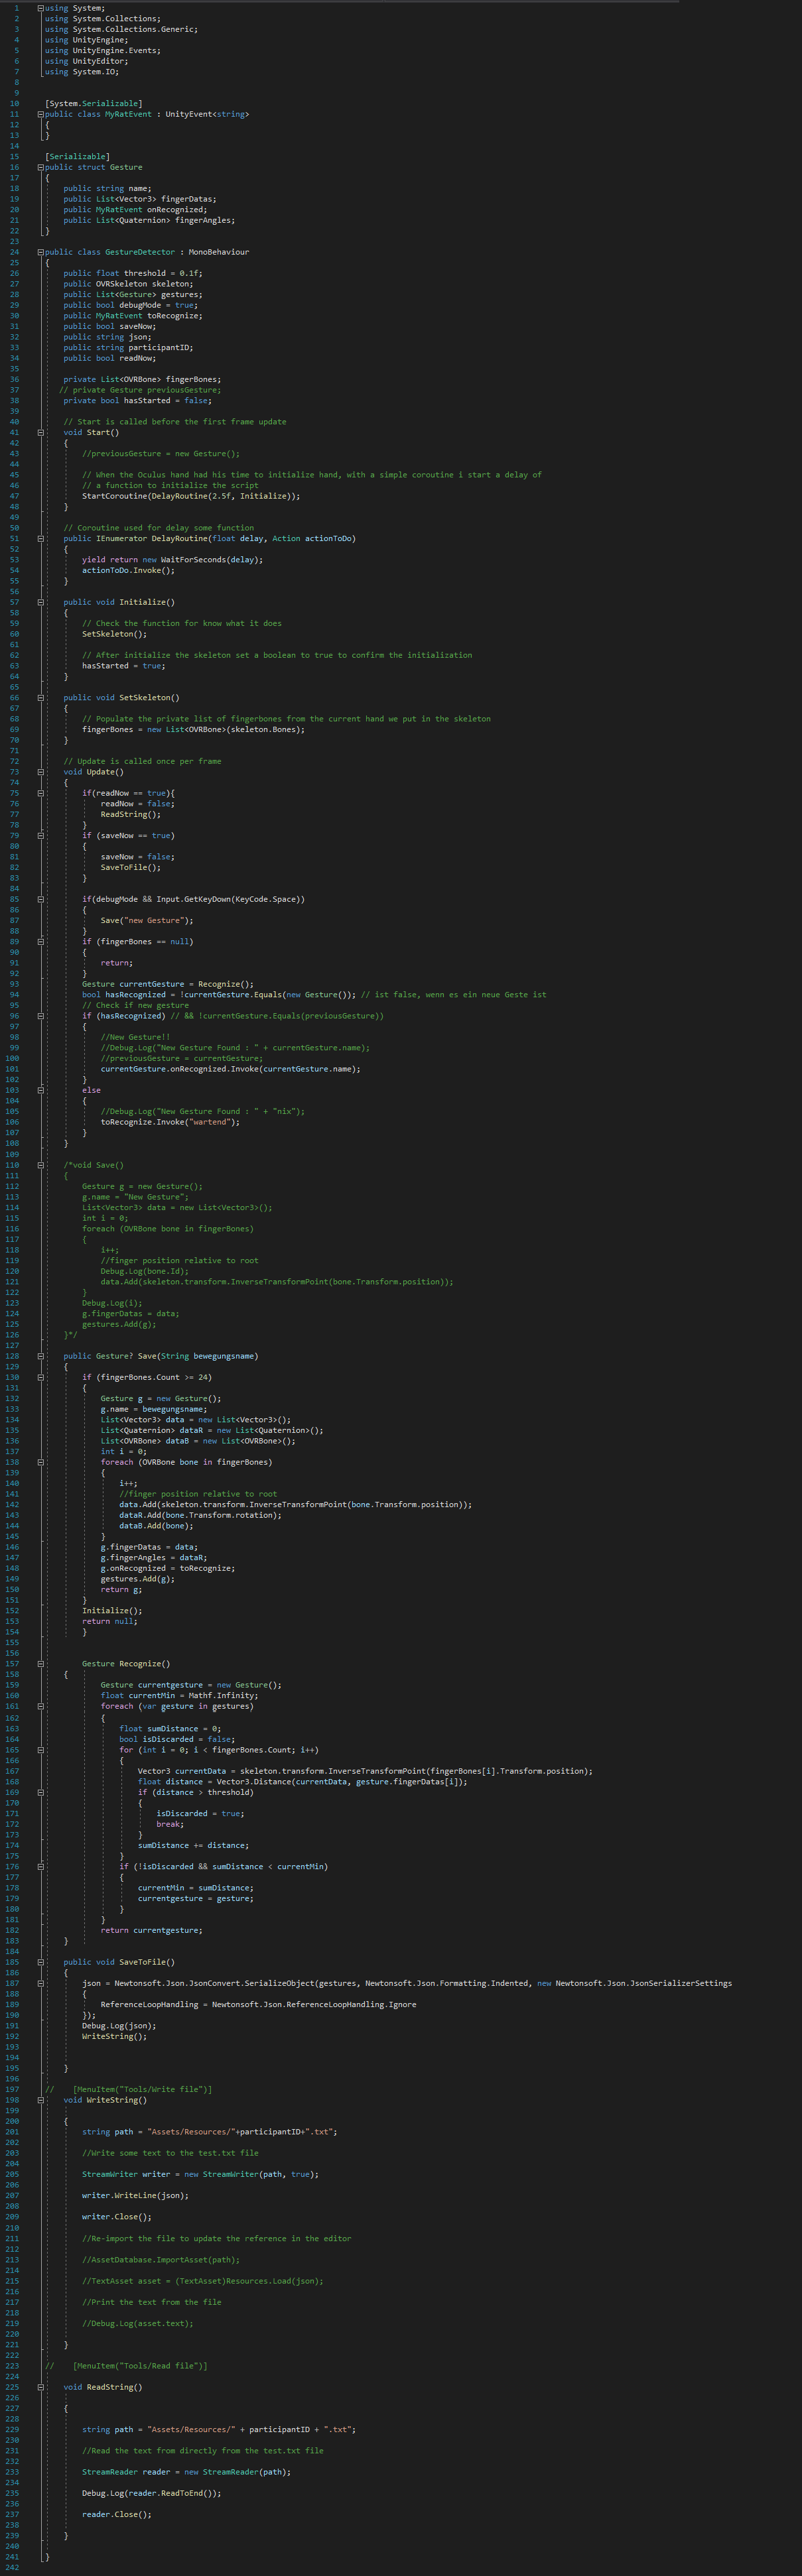Image resolution: width=802 pixels, height=2576 pixels.
Task: Click 'public List<Quaternion> fingerAngles;' field
Action: click(x=150, y=220)
